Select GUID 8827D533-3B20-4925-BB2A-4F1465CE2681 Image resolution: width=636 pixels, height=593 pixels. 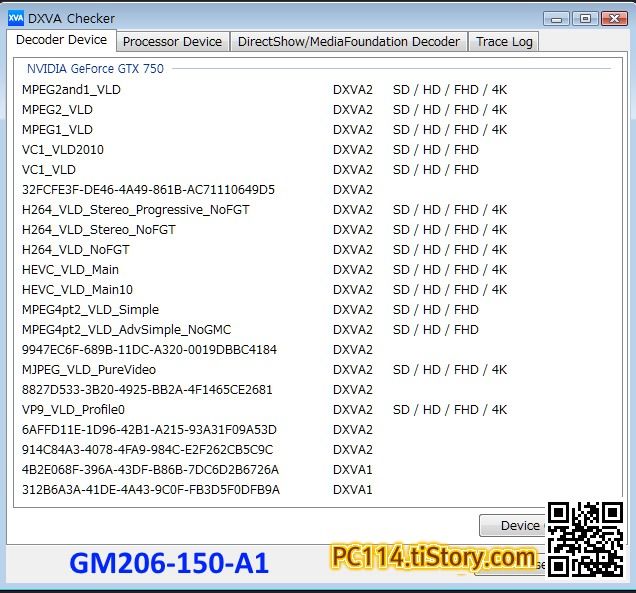tap(197, 390)
